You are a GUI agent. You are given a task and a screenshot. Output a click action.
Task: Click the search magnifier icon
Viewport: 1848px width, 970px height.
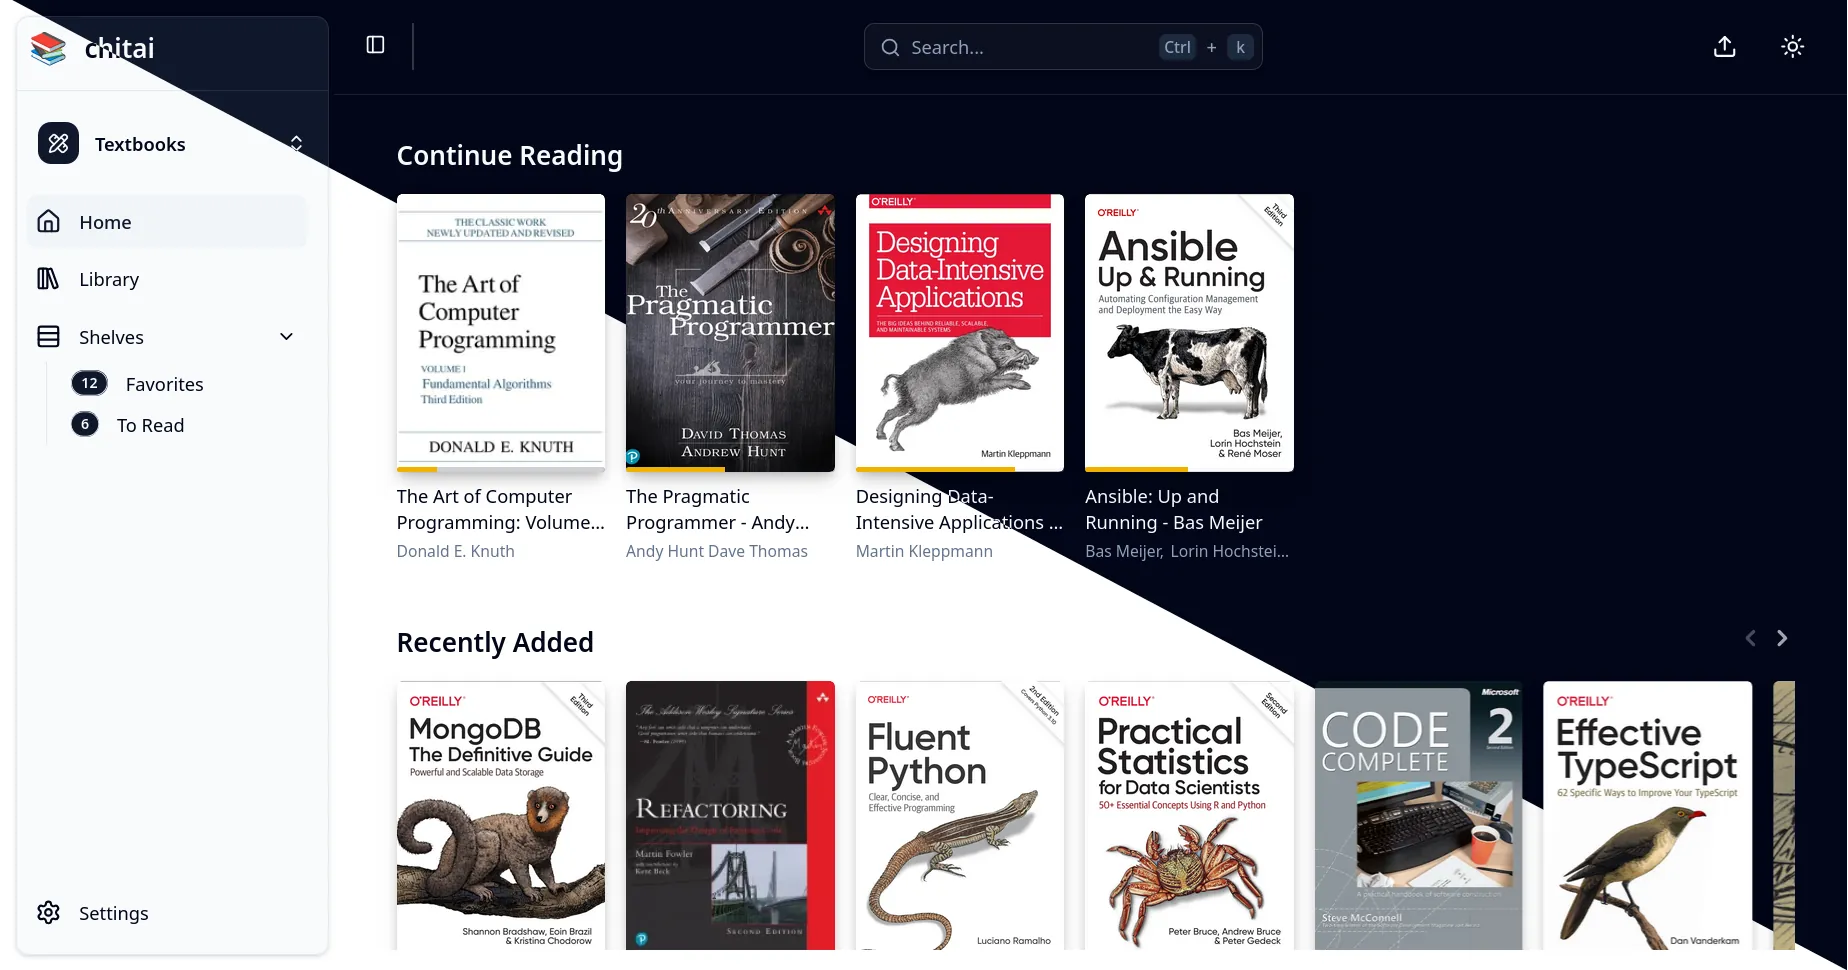click(x=890, y=47)
